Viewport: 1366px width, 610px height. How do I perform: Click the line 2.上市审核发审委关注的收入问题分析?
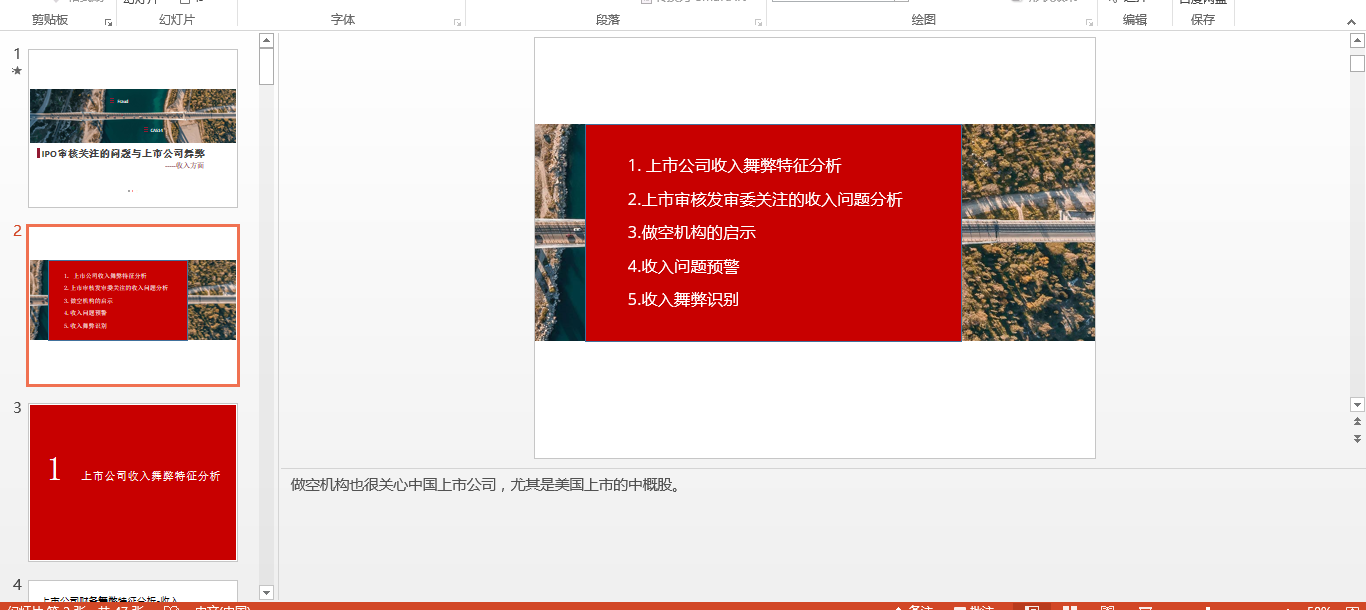(765, 200)
